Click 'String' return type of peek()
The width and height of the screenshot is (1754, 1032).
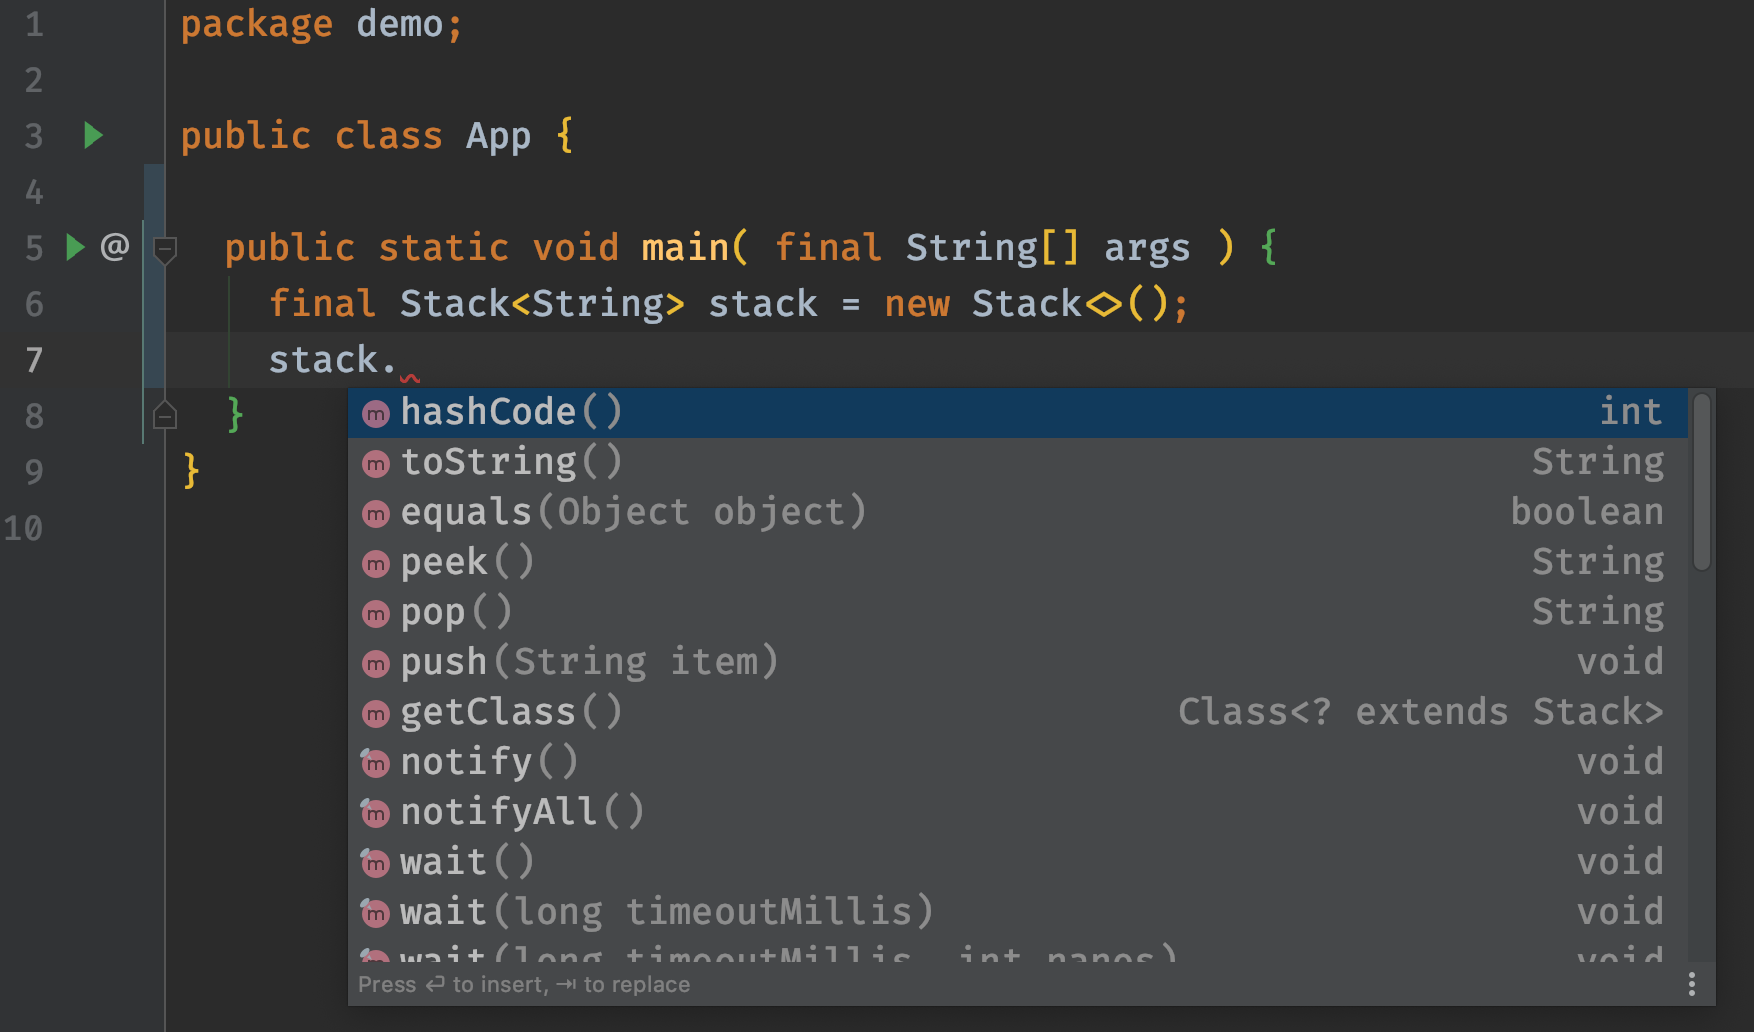coord(1598,562)
